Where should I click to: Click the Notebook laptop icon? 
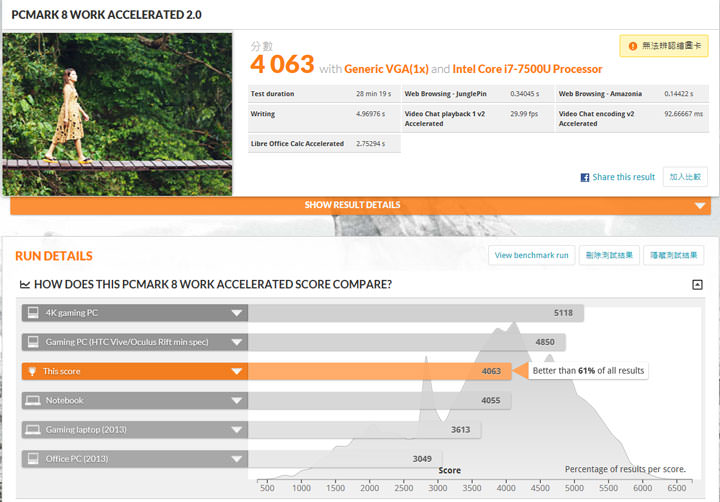pos(33,400)
